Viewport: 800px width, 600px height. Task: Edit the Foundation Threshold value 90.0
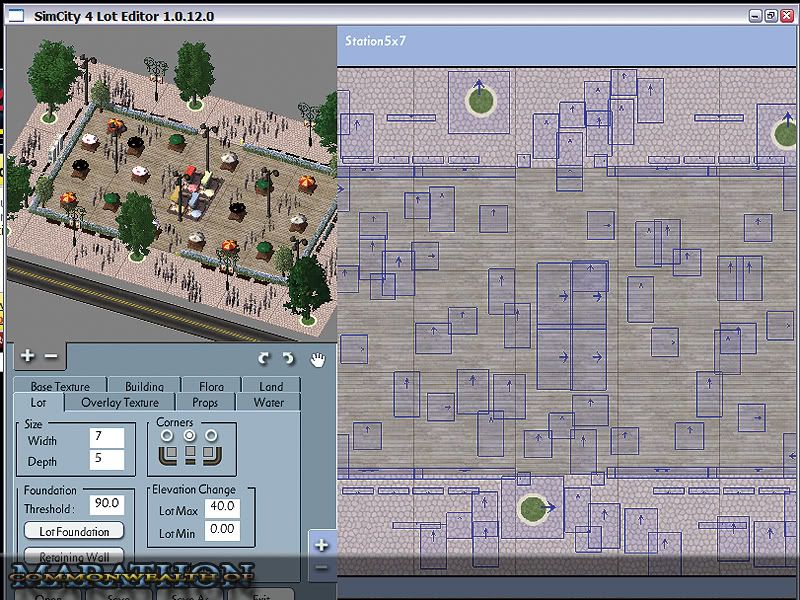pyautogui.click(x=107, y=504)
